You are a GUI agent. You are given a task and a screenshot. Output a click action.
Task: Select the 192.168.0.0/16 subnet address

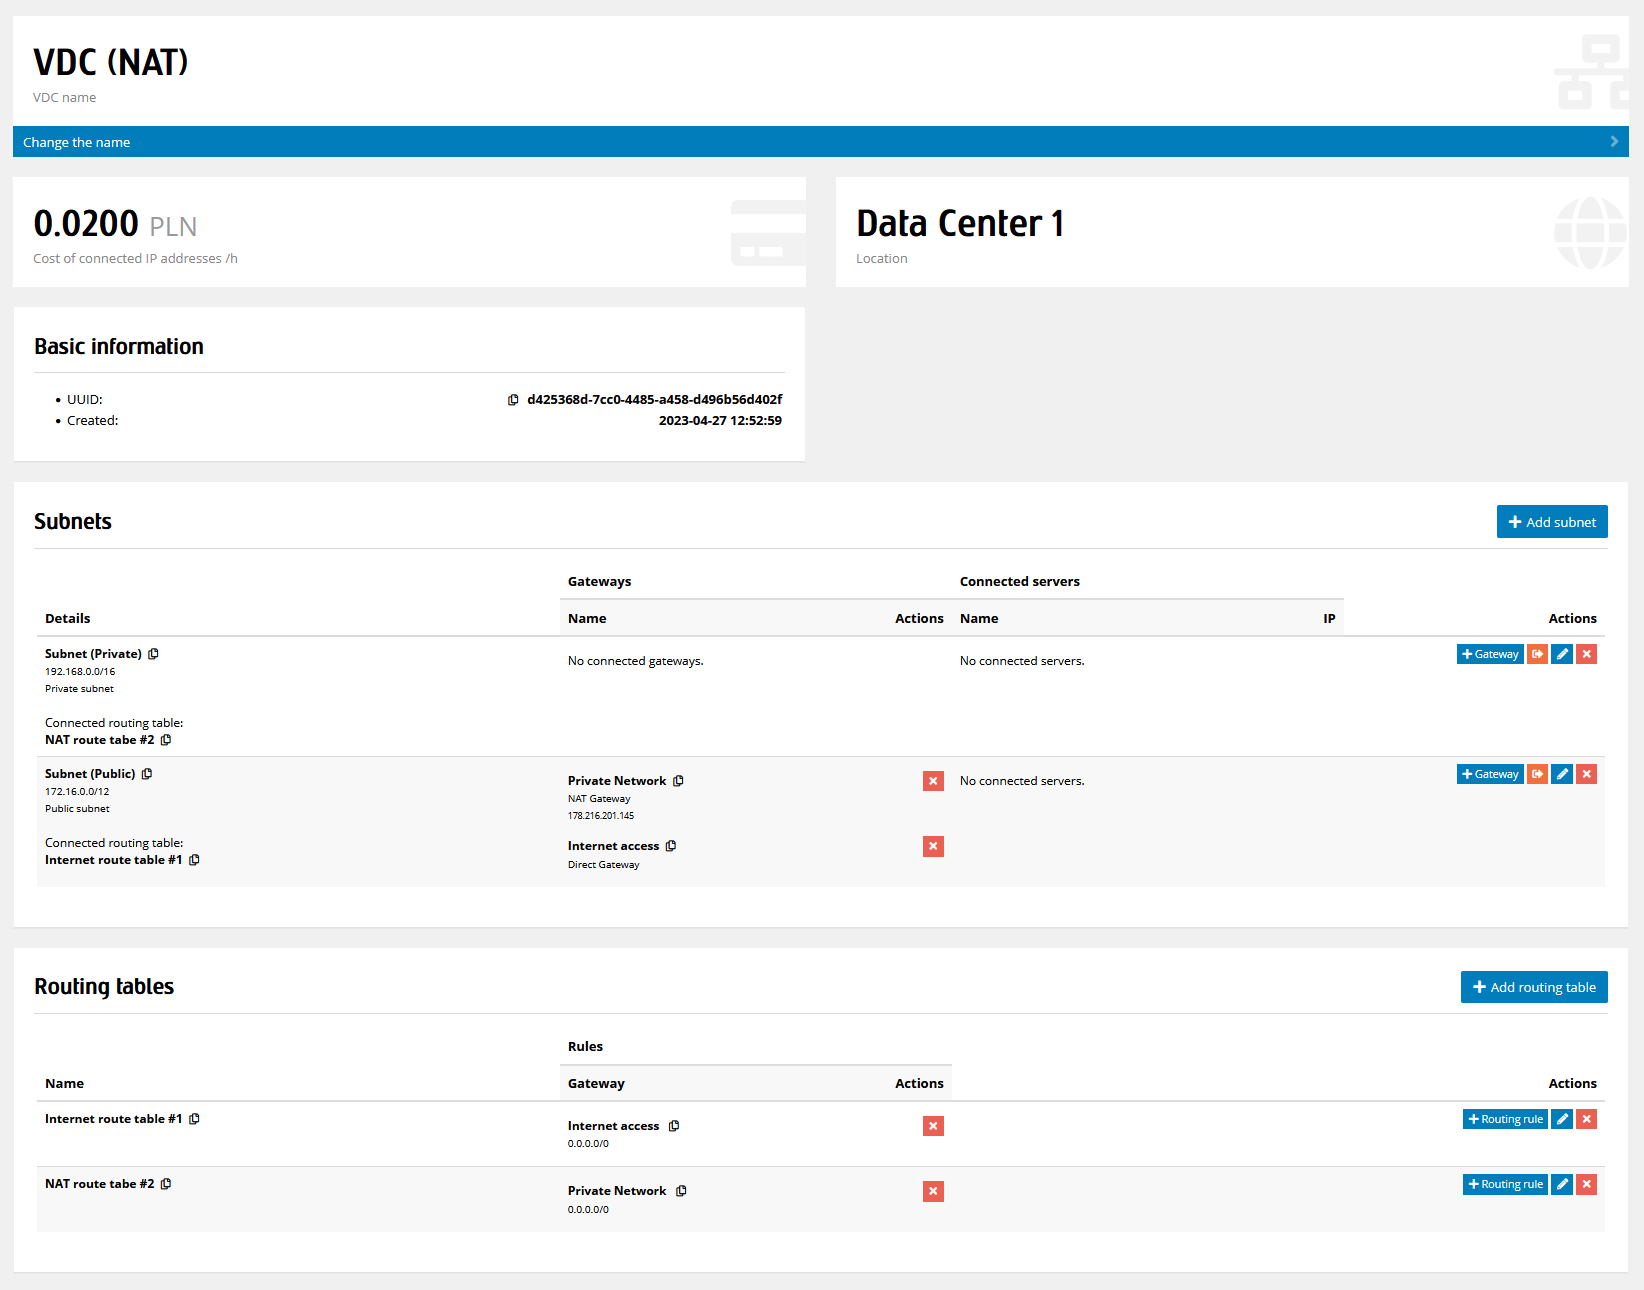[x=80, y=672]
